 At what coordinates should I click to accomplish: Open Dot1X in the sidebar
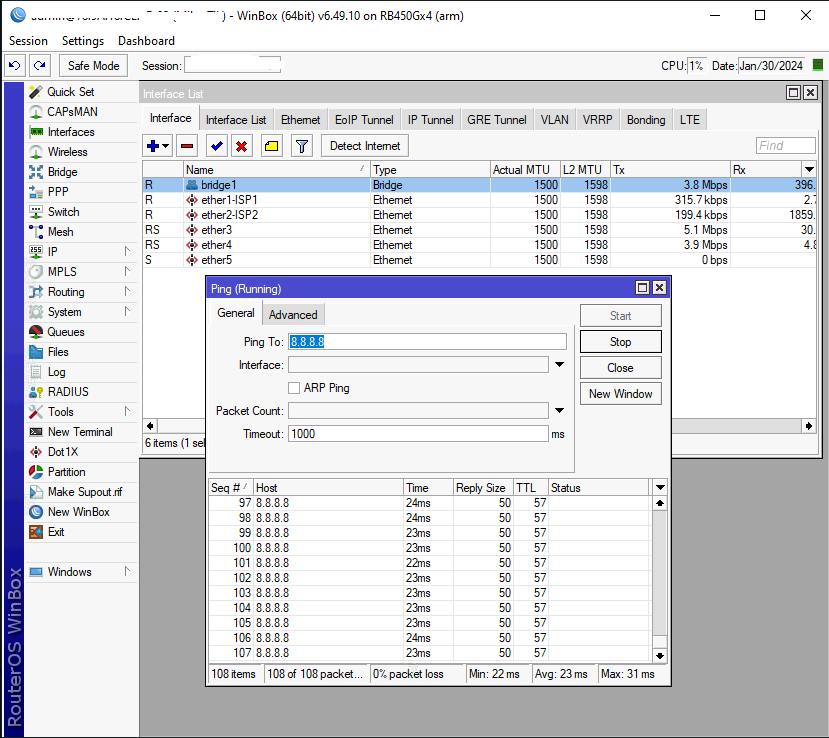coord(63,452)
